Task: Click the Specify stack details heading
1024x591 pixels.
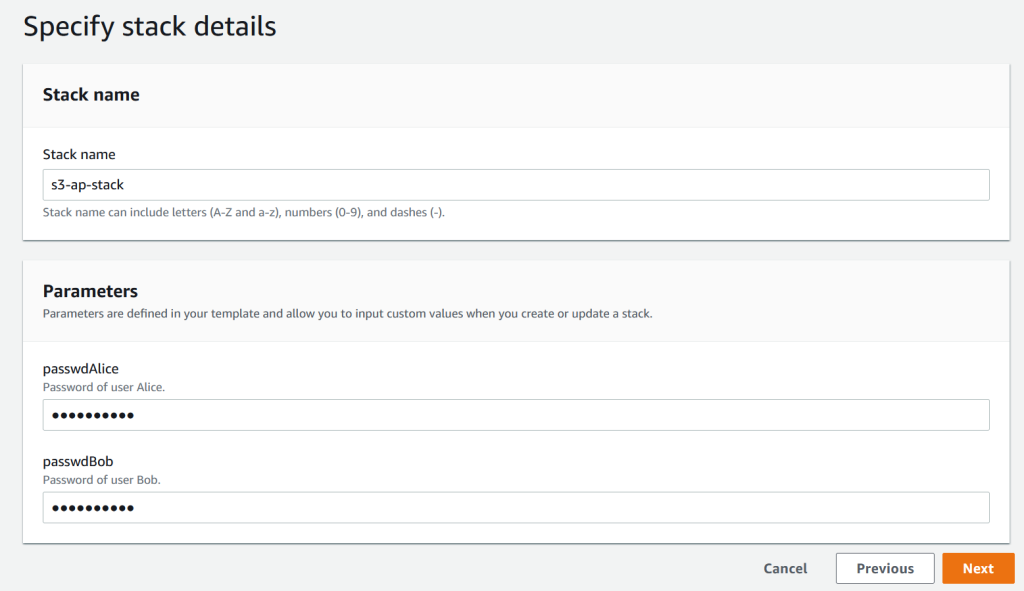Action: point(149,26)
